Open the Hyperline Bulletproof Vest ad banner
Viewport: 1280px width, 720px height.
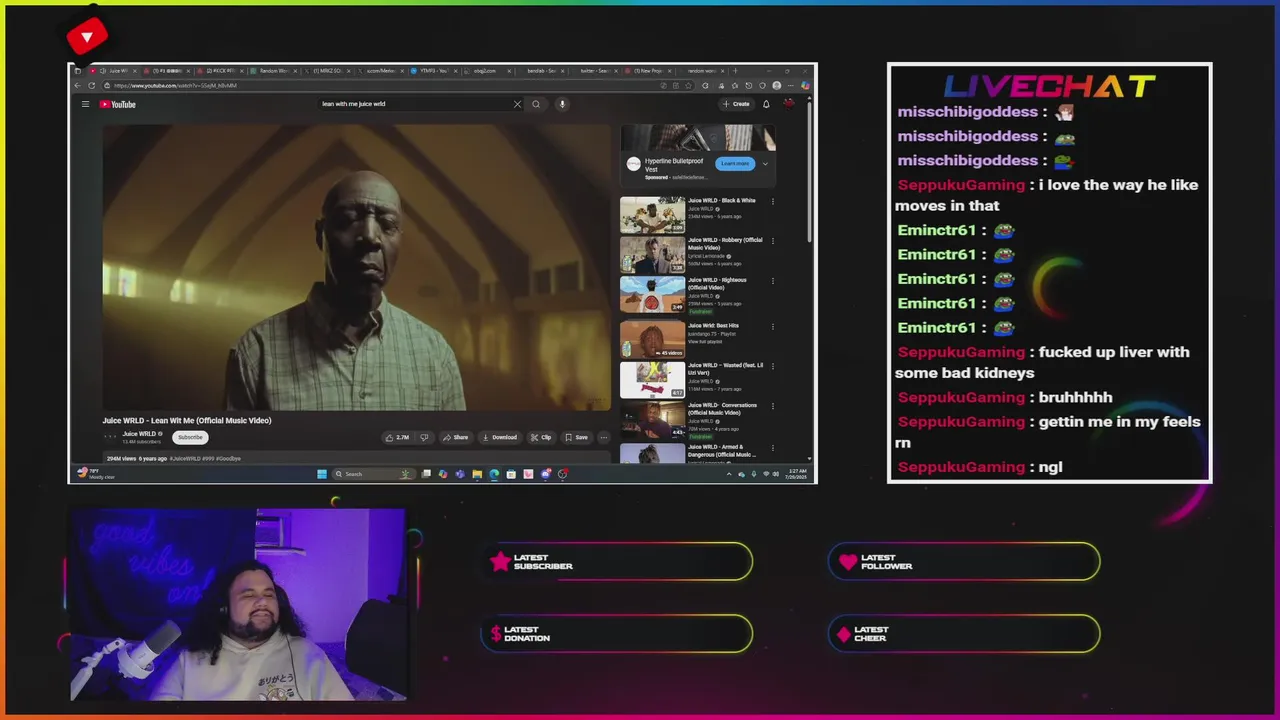[698, 137]
